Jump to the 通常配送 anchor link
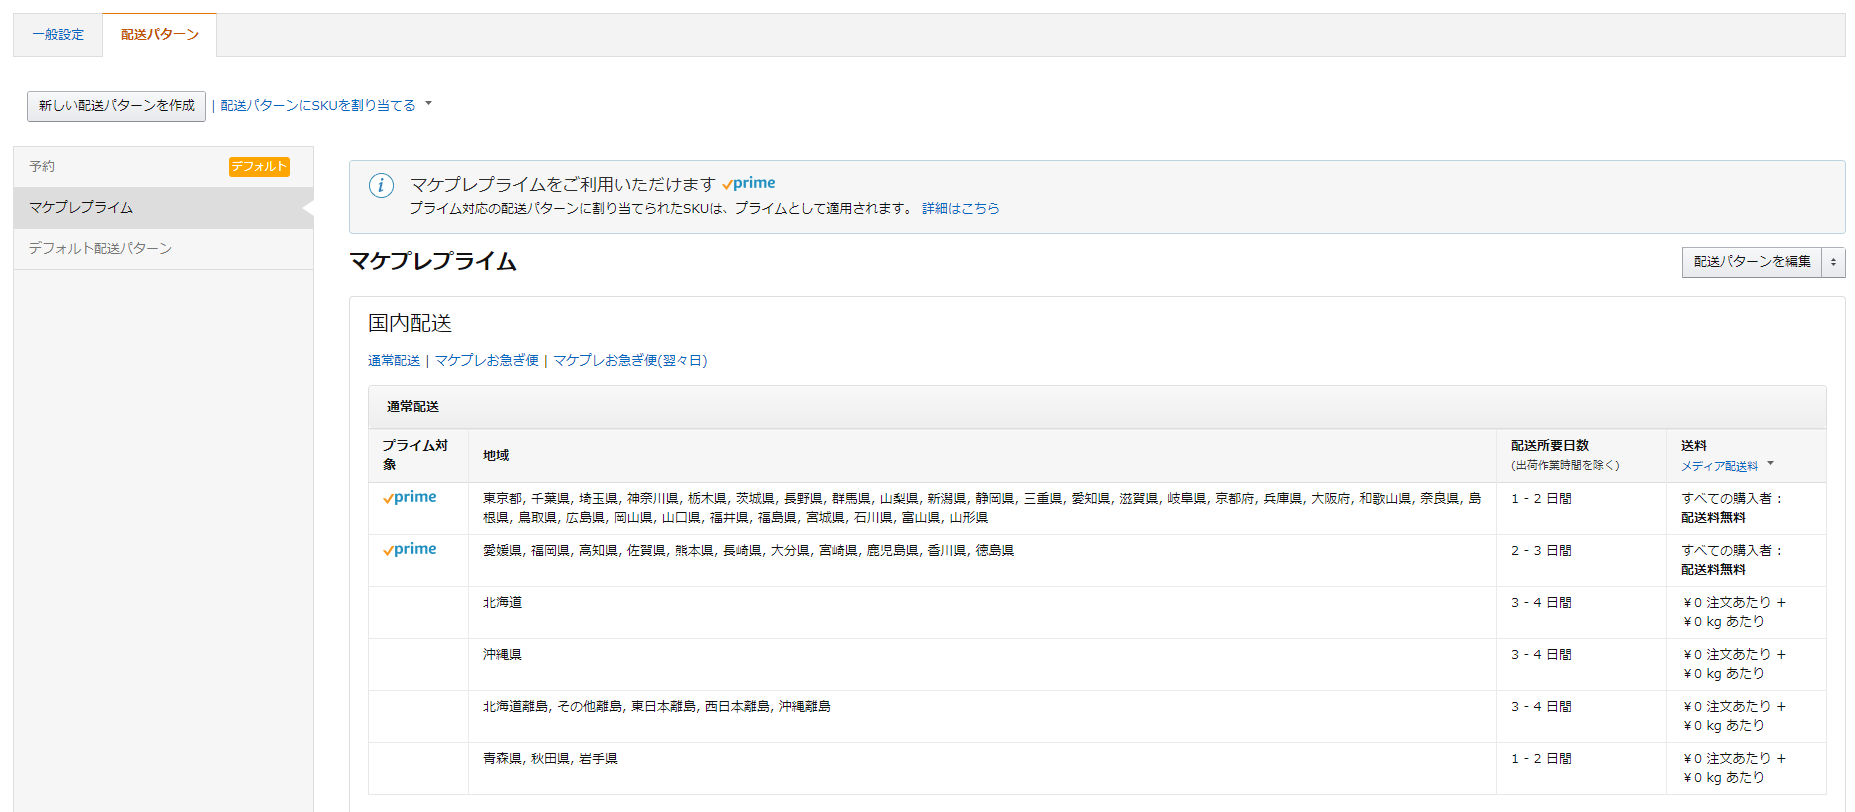The image size is (1855, 812). point(393,361)
